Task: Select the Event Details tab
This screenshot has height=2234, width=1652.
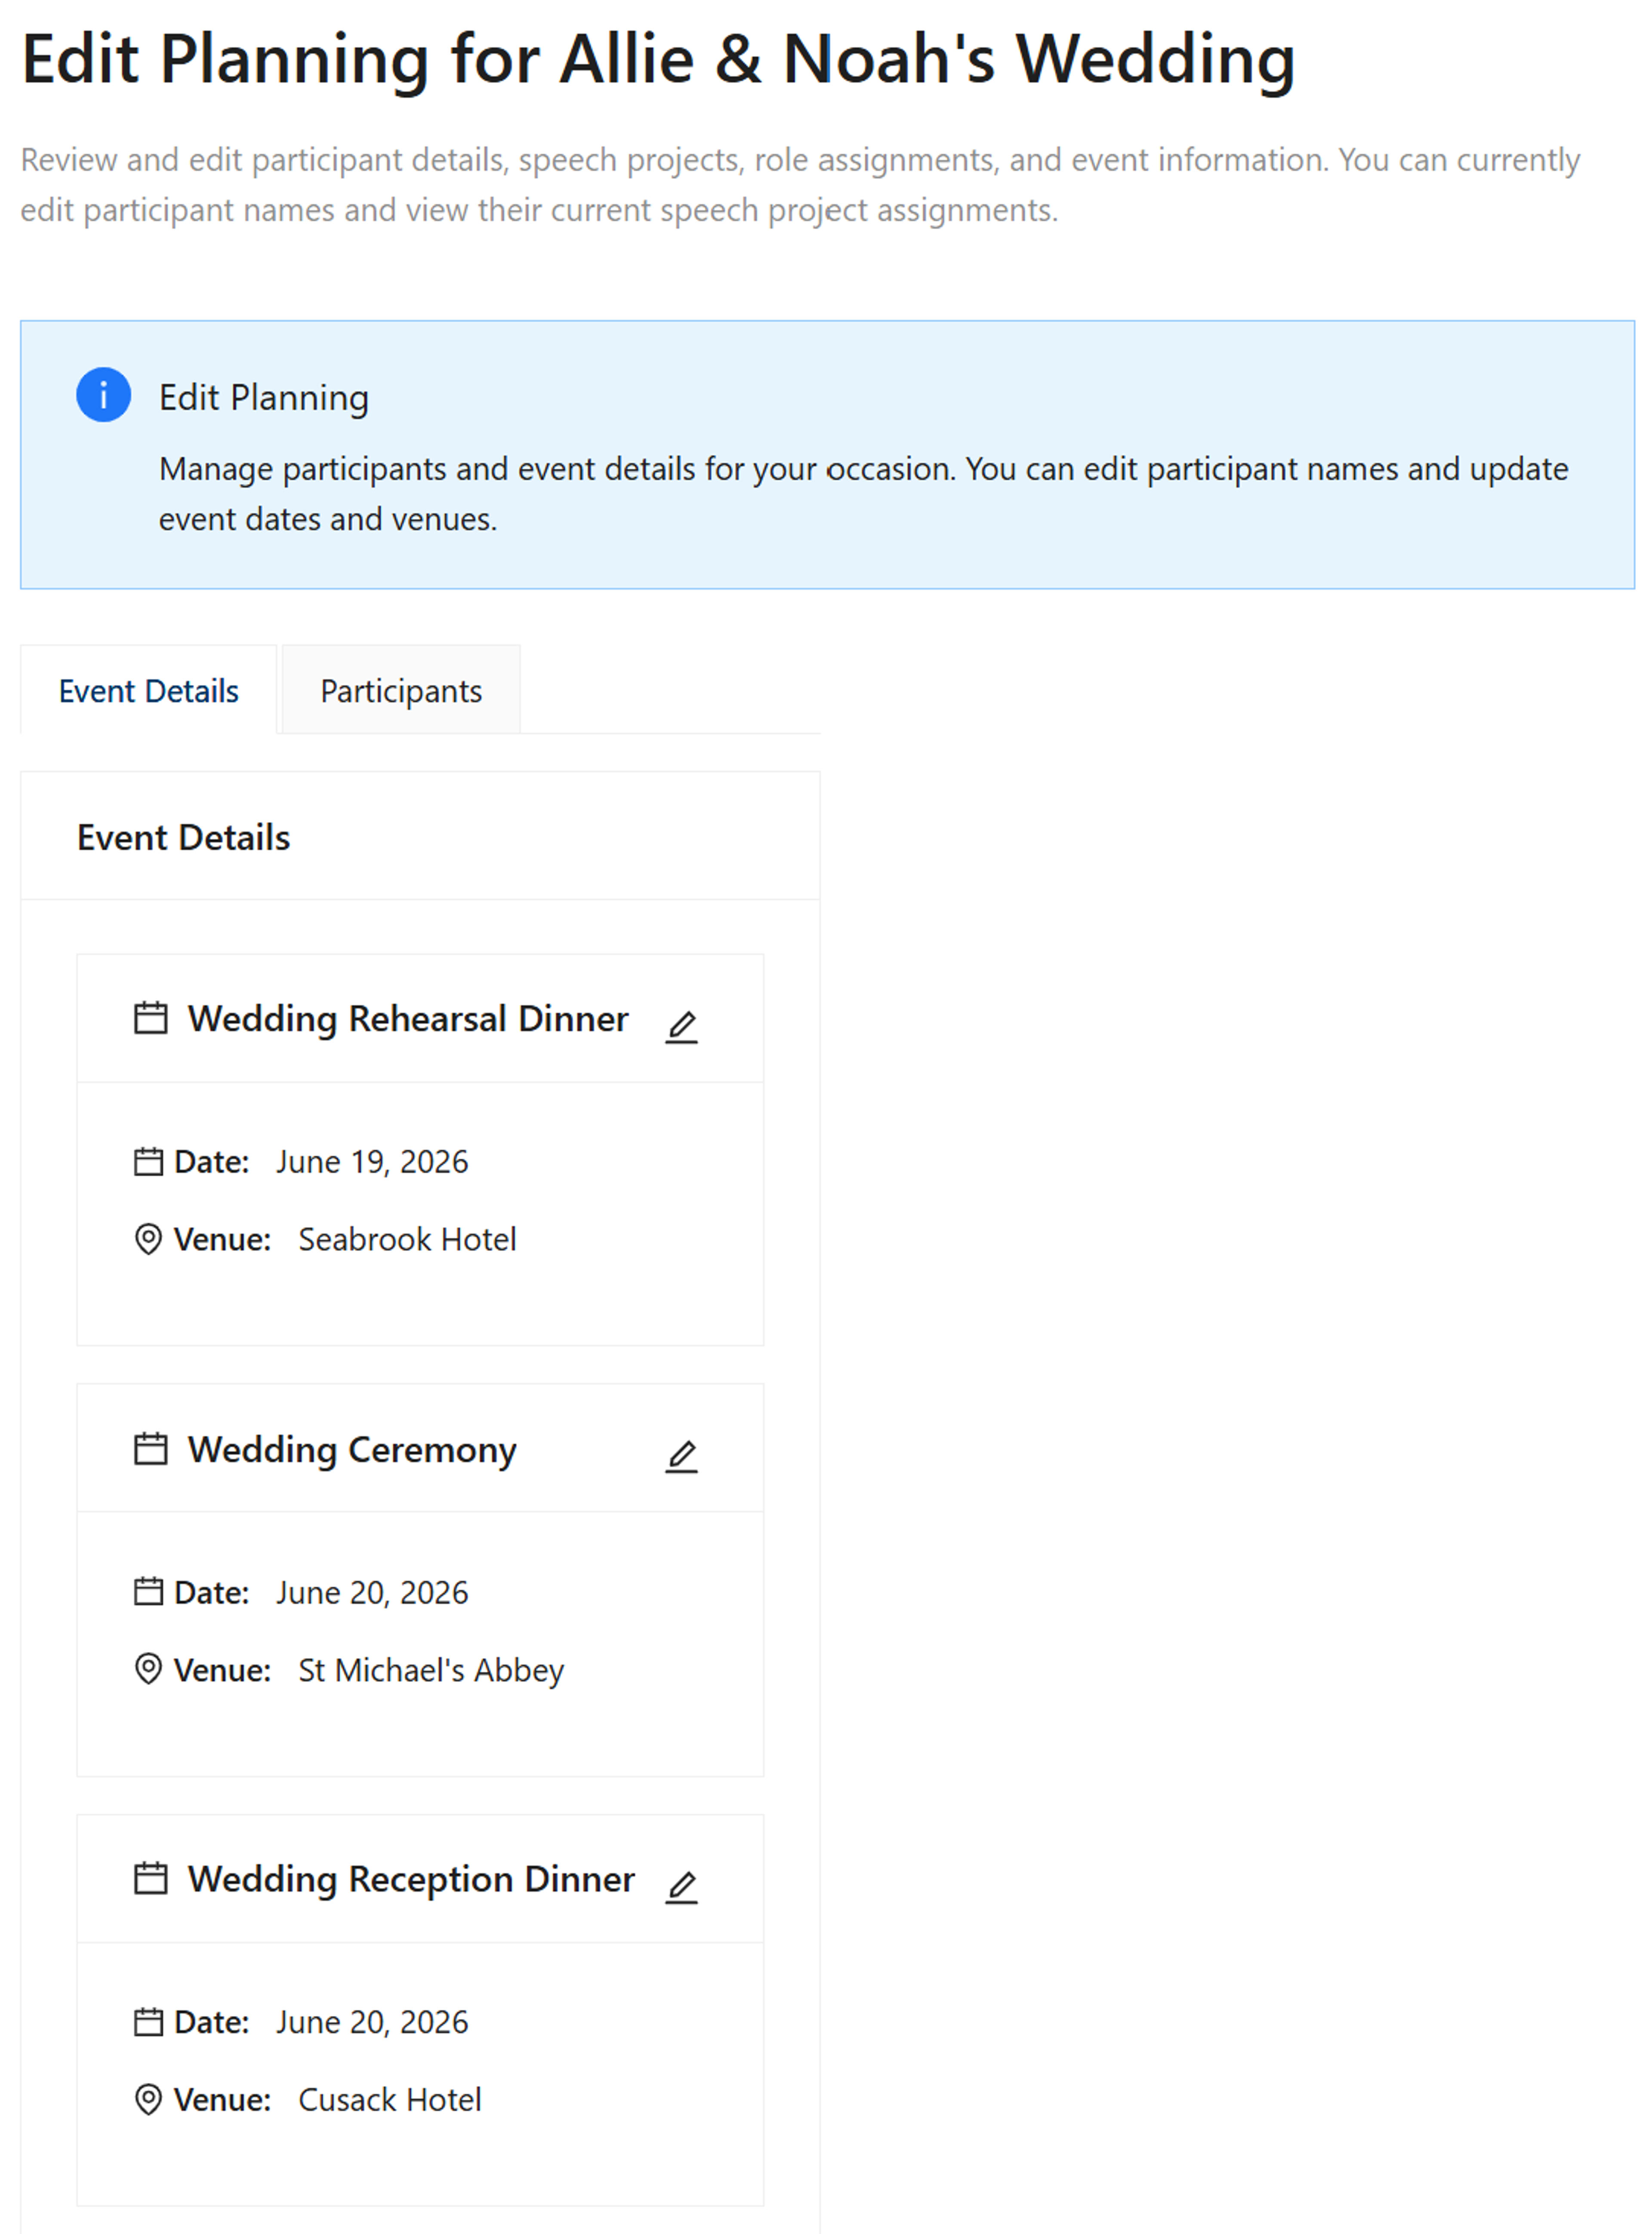Action: 148,691
